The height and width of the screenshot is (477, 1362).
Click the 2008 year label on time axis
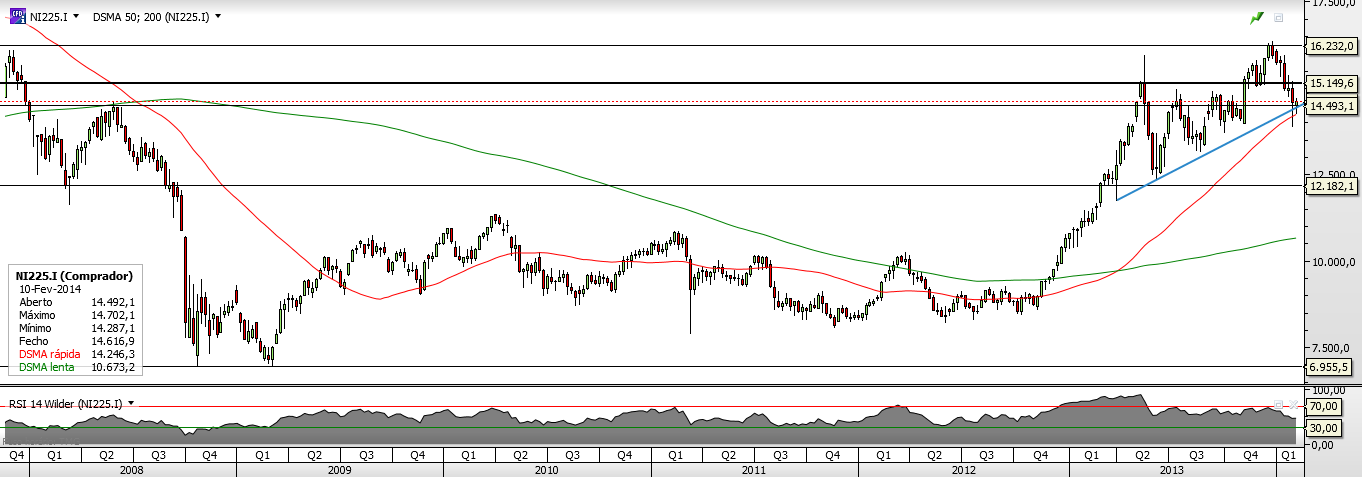[131, 469]
